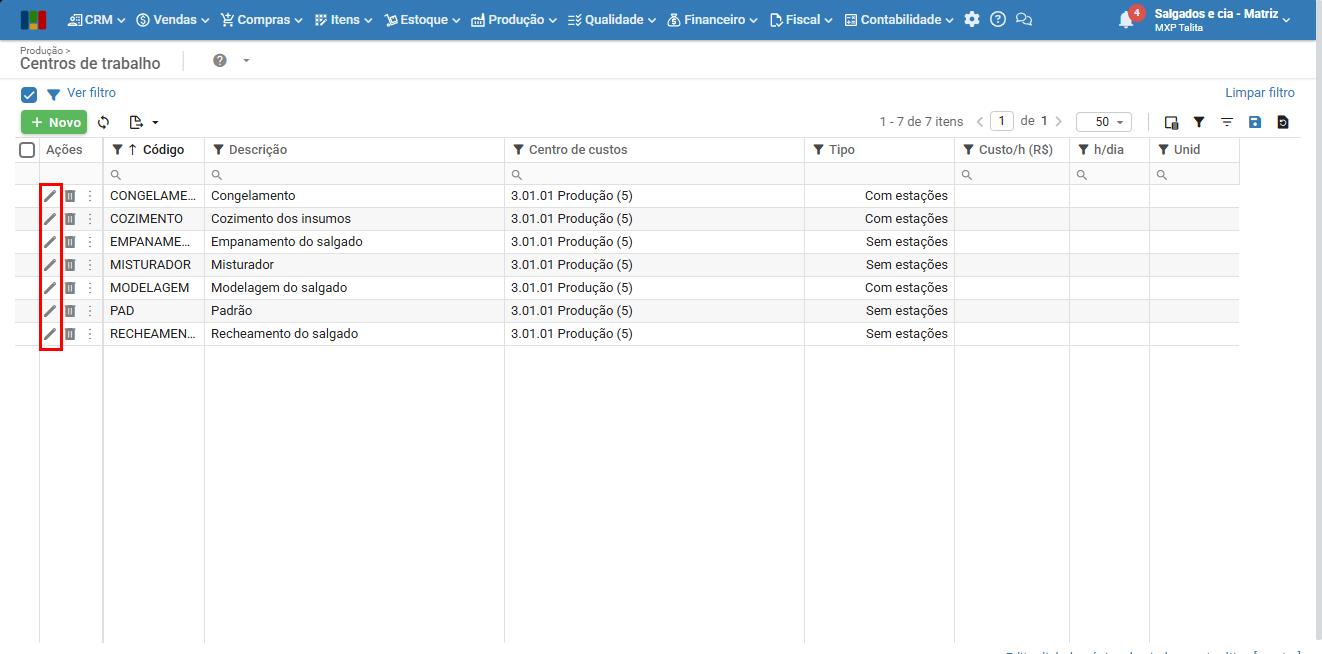Open more actions menu for PAD row

[x=90, y=311]
